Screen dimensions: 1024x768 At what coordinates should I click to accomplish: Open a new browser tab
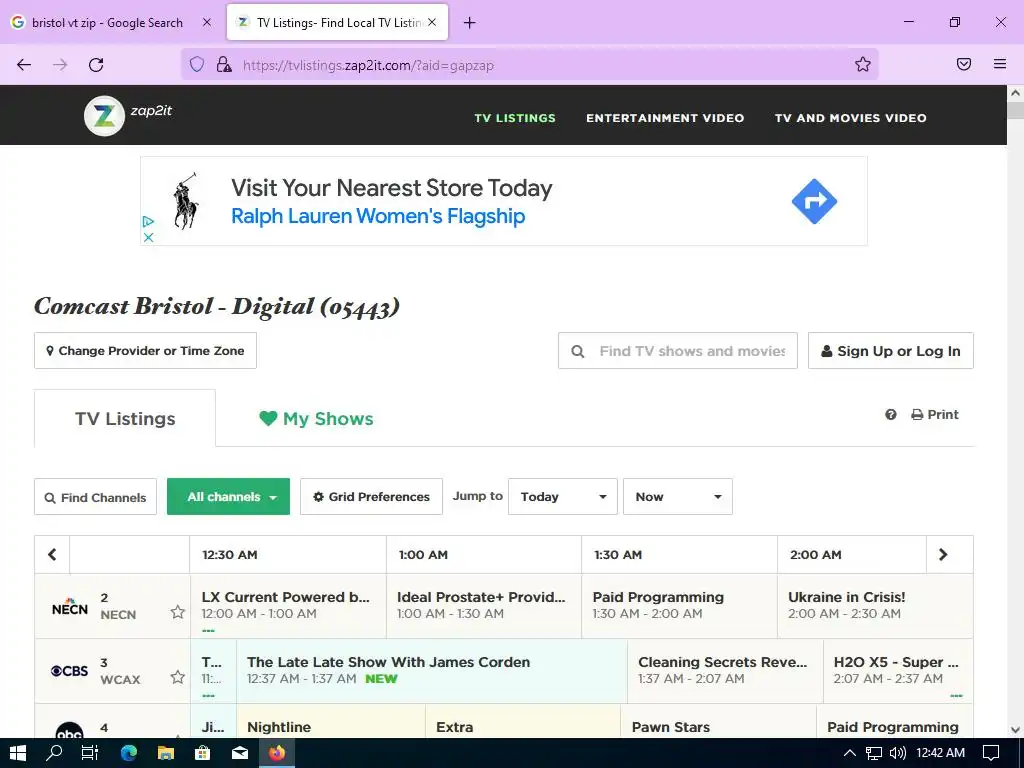[470, 23]
